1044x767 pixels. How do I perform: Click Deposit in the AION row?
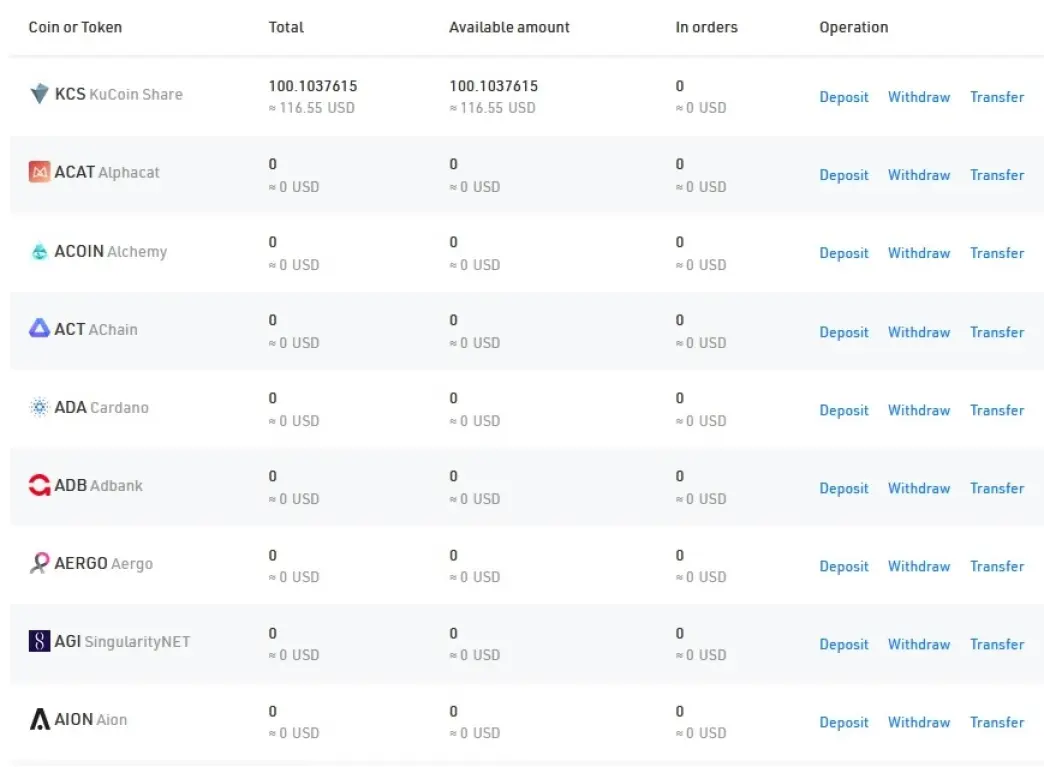(844, 722)
